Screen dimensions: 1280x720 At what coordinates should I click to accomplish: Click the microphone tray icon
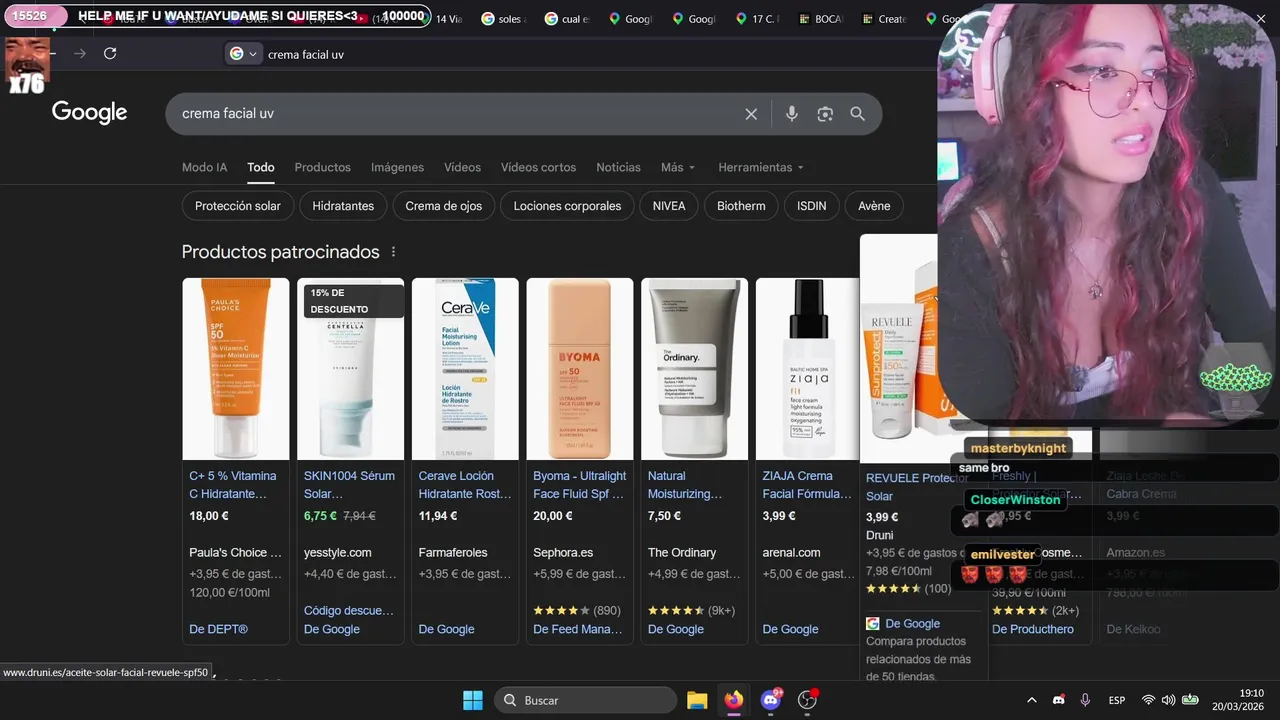tap(1085, 700)
